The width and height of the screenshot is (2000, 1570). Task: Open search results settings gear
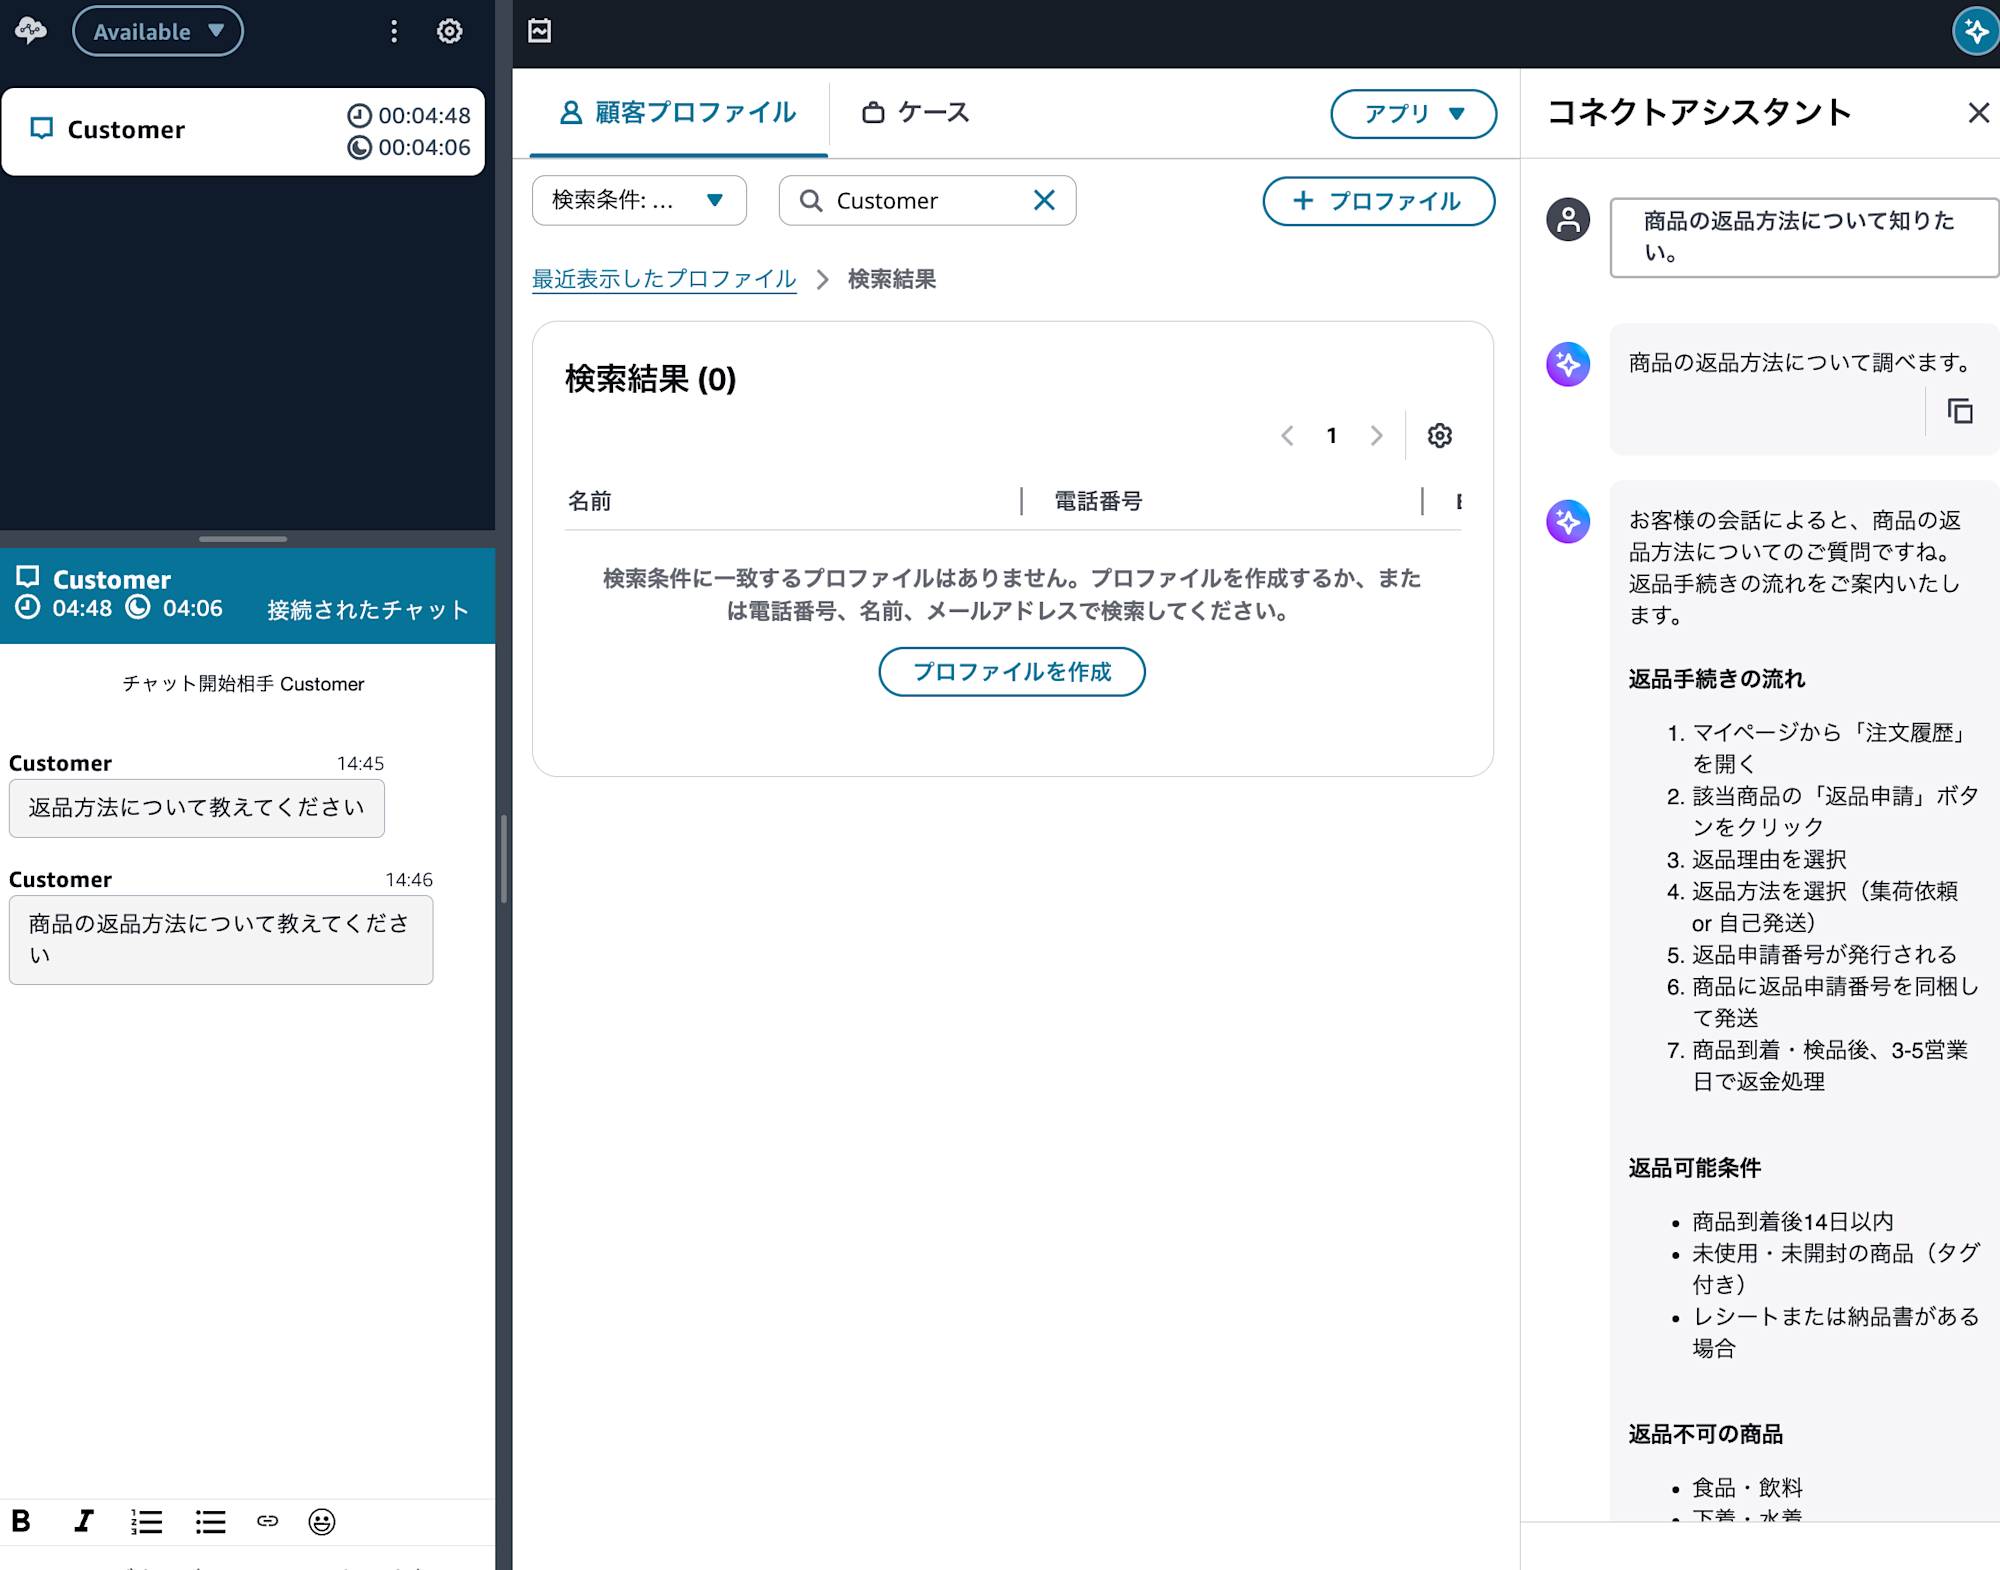1439,436
